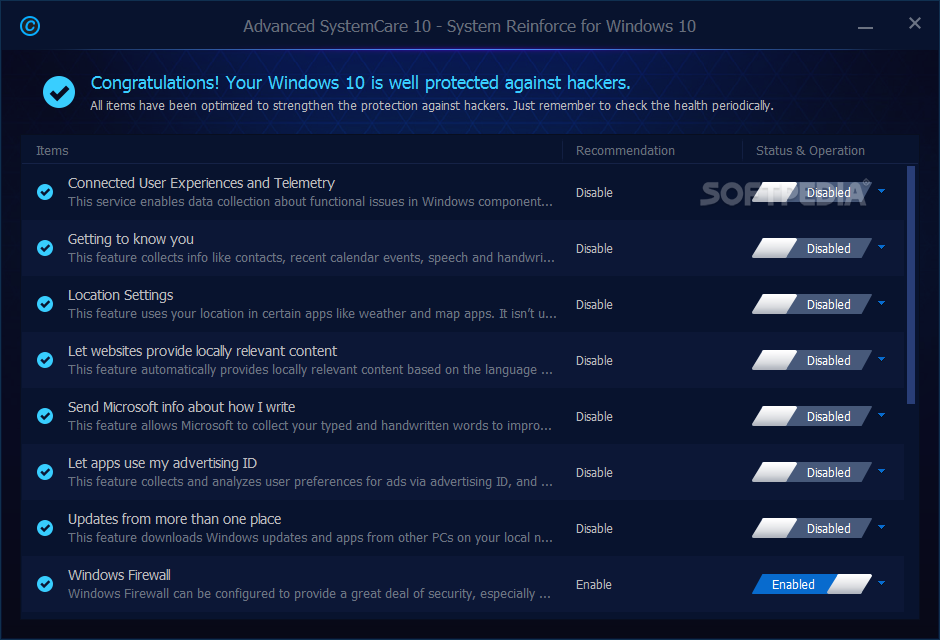Open dropdown arrow for advertising ID row

881,470
